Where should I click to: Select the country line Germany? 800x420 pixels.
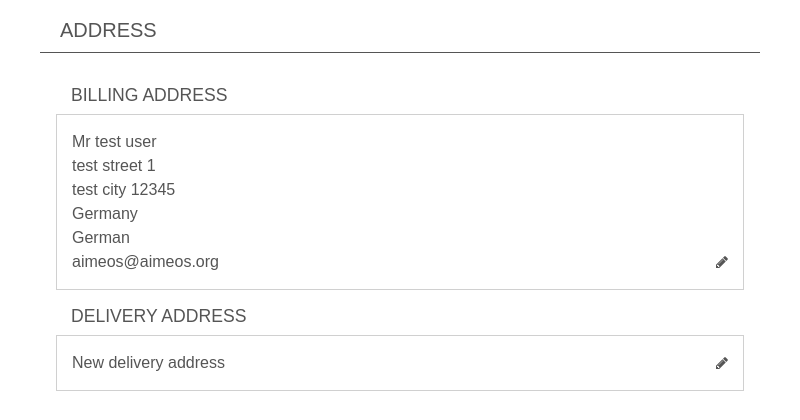pyautogui.click(x=105, y=214)
